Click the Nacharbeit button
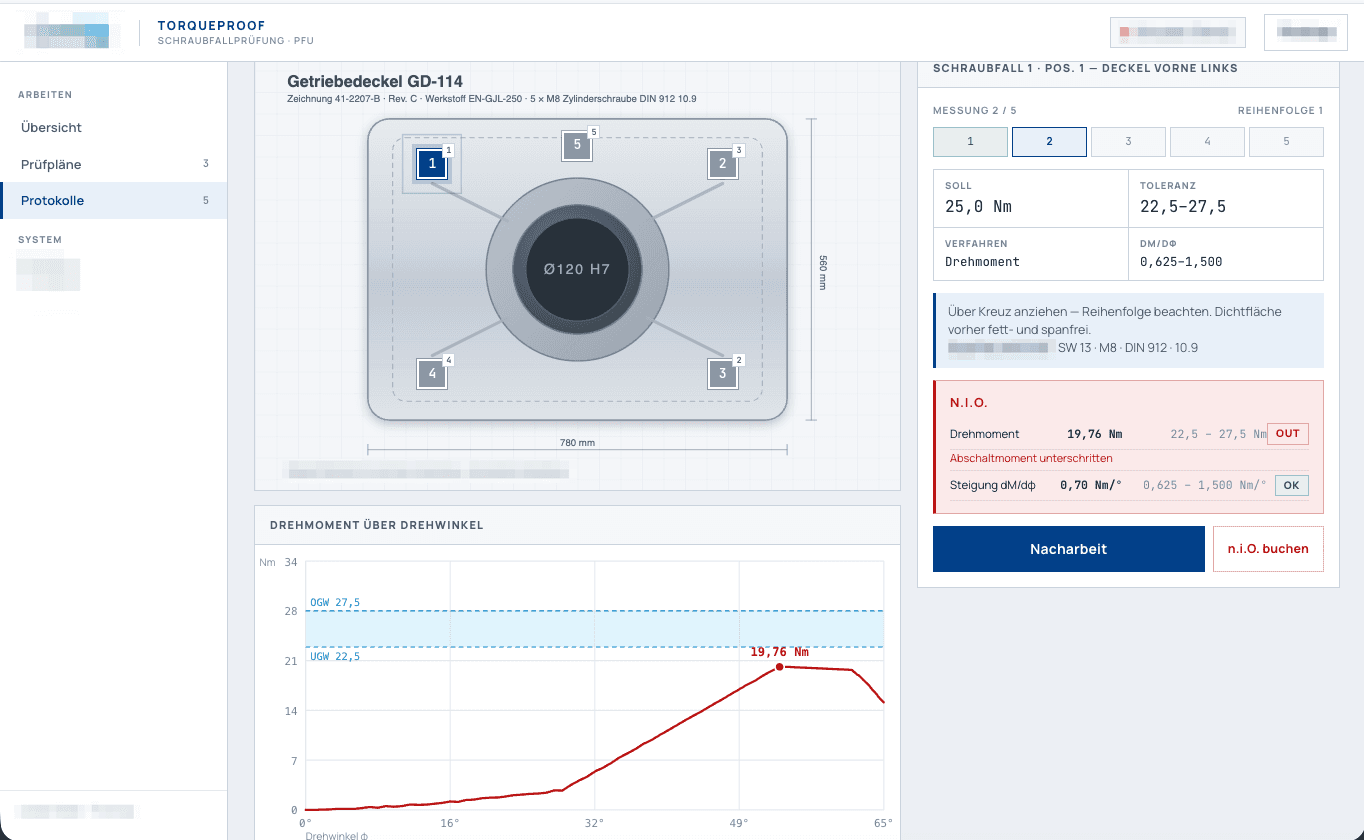Screen dimensions: 1364x840 [1068, 549]
